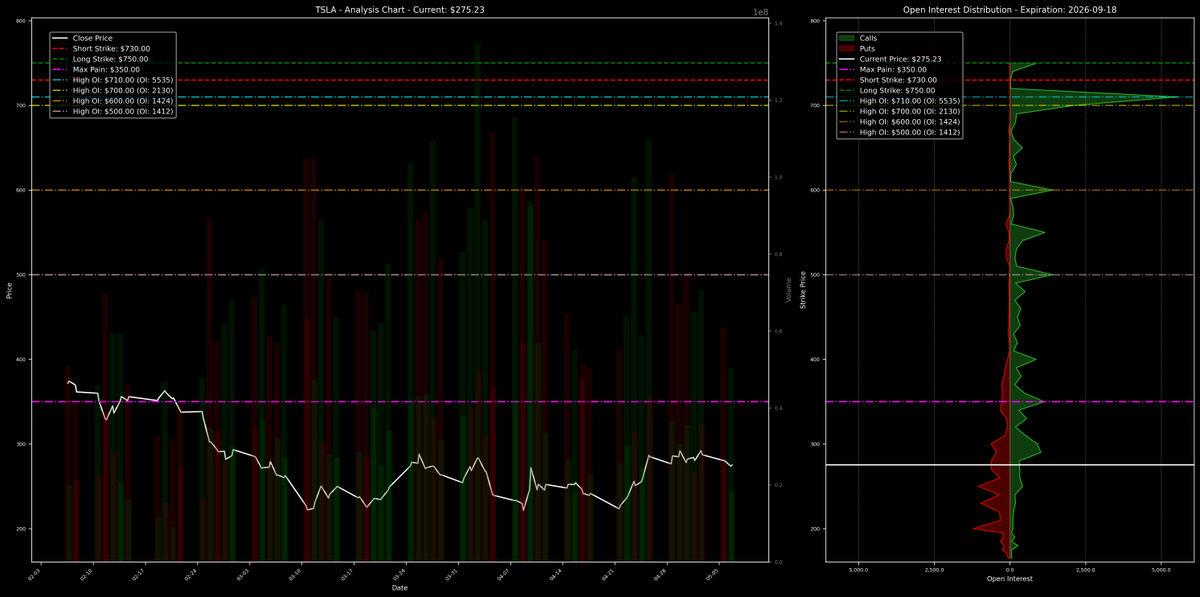Click the 03-17 date tick label

click(348, 573)
